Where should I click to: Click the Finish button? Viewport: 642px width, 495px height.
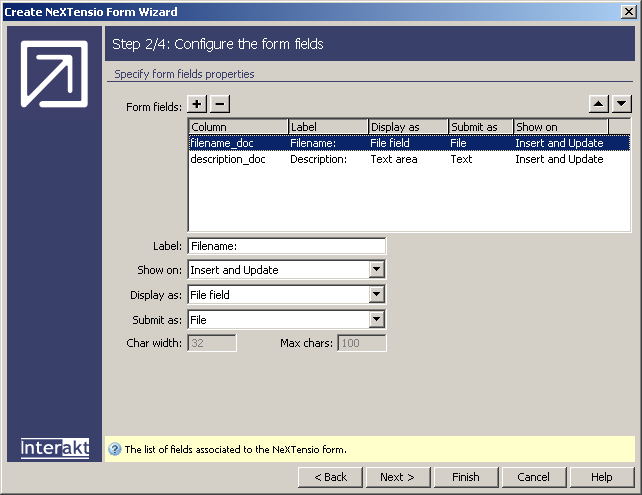pos(465,477)
